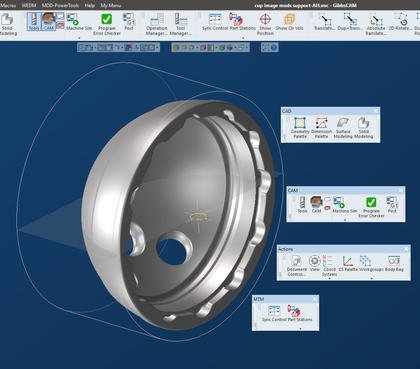Click the Dup+Trans tool in the ribbon
Screen dimensions: 420x369
[x=350, y=22]
